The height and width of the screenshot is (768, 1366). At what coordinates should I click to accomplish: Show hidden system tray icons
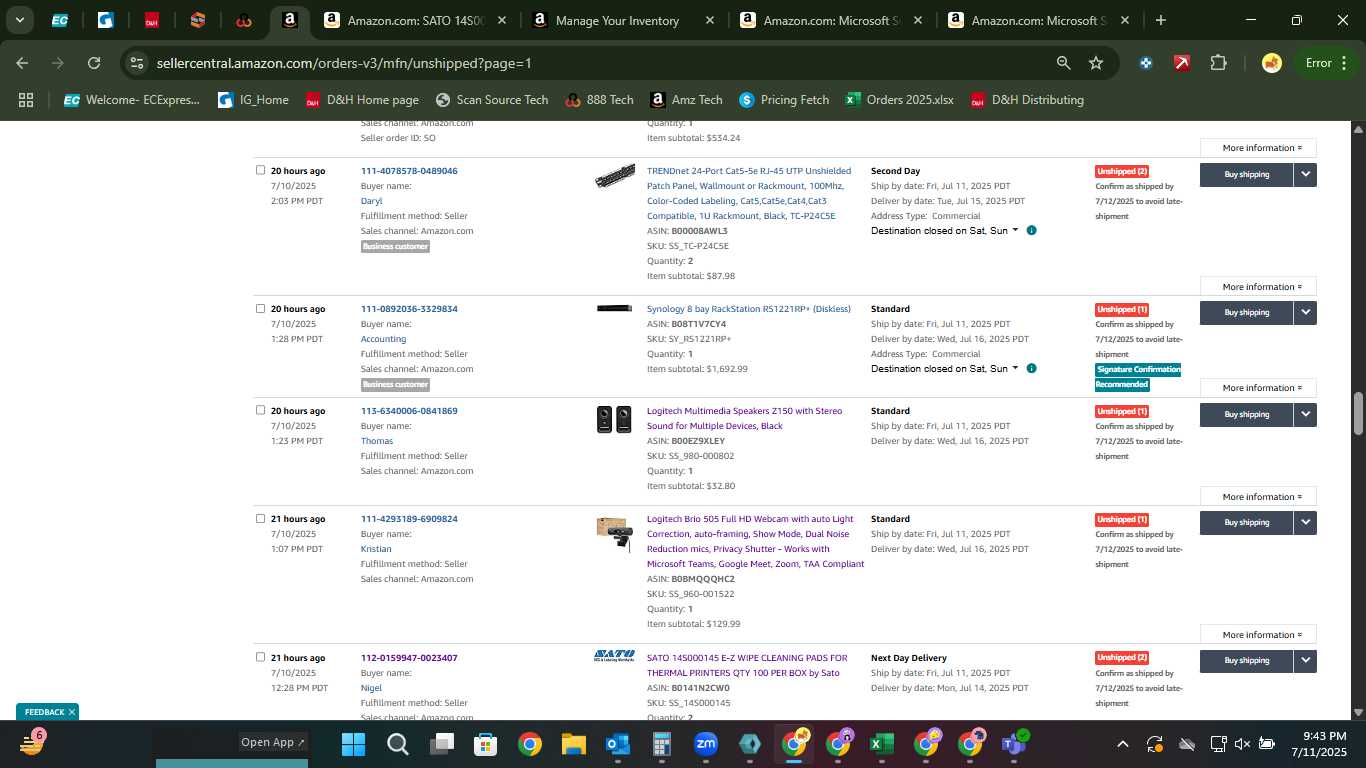tap(1122, 744)
